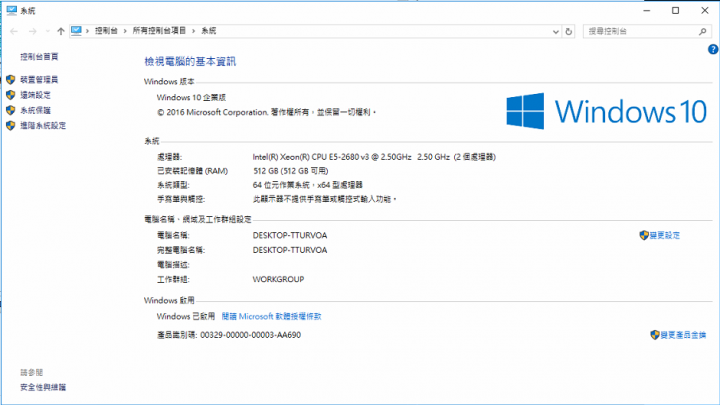Click product ID 00329-00000-00003-AA690
The image size is (720, 405).
pos(251,335)
